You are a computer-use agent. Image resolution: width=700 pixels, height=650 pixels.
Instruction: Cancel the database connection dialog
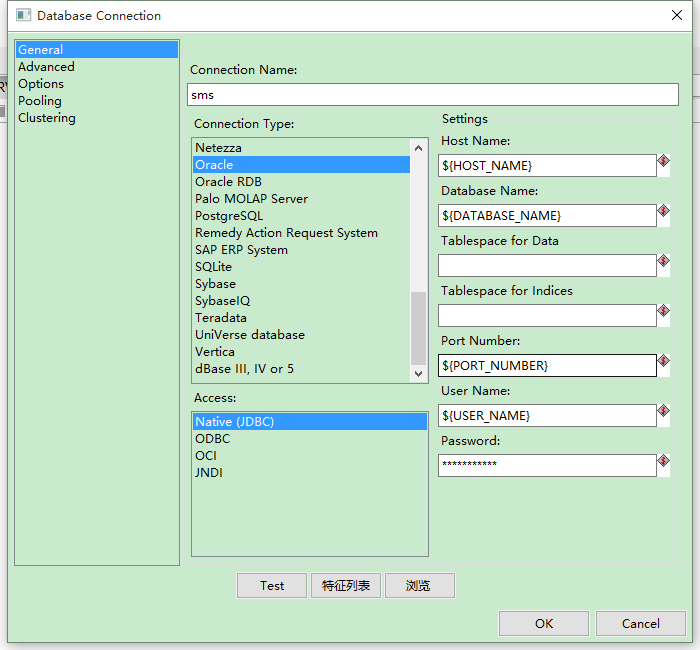click(x=641, y=623)
